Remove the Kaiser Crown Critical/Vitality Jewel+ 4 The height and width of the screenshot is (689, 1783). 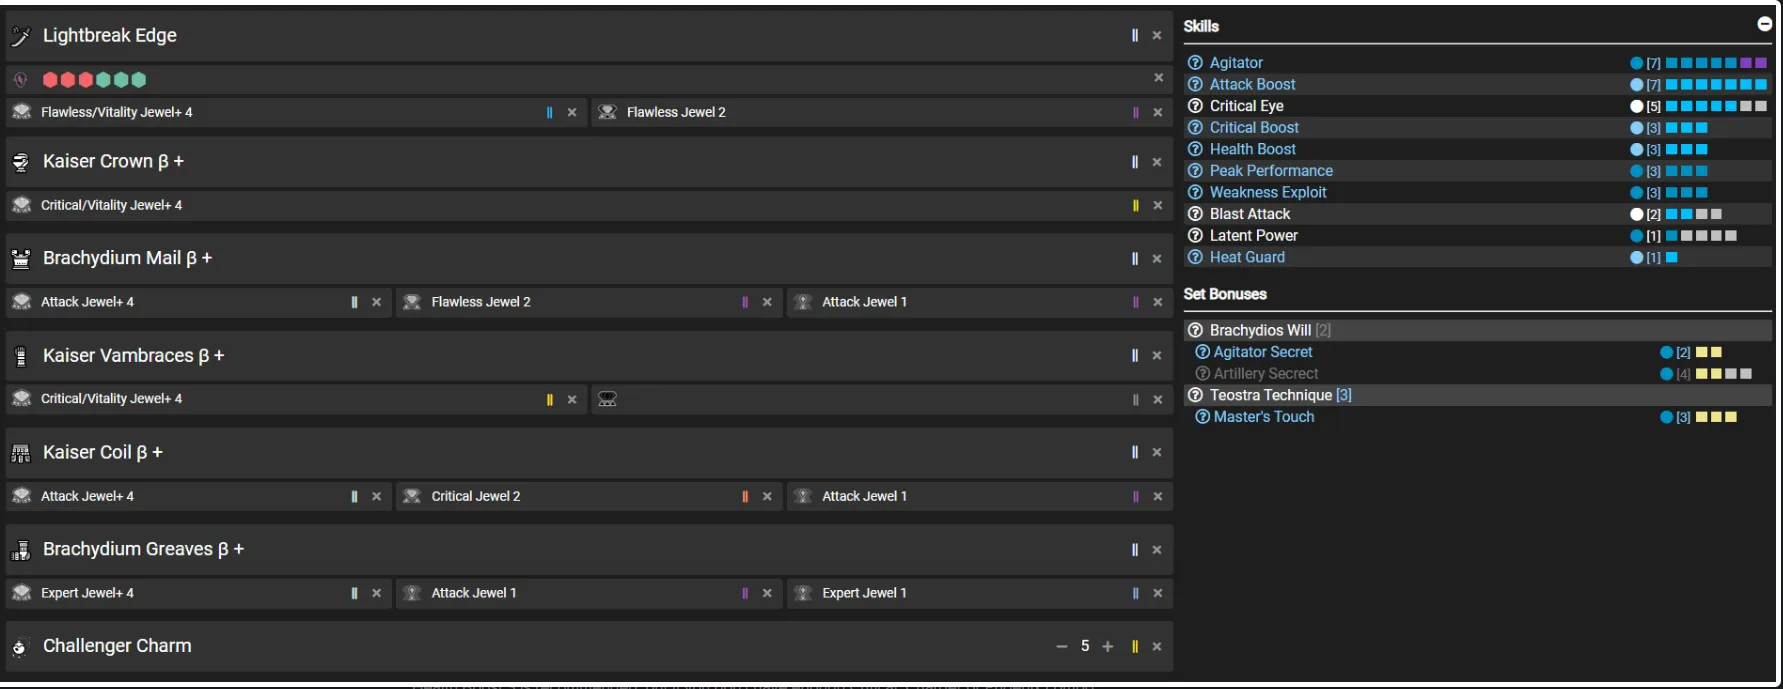1158,205
